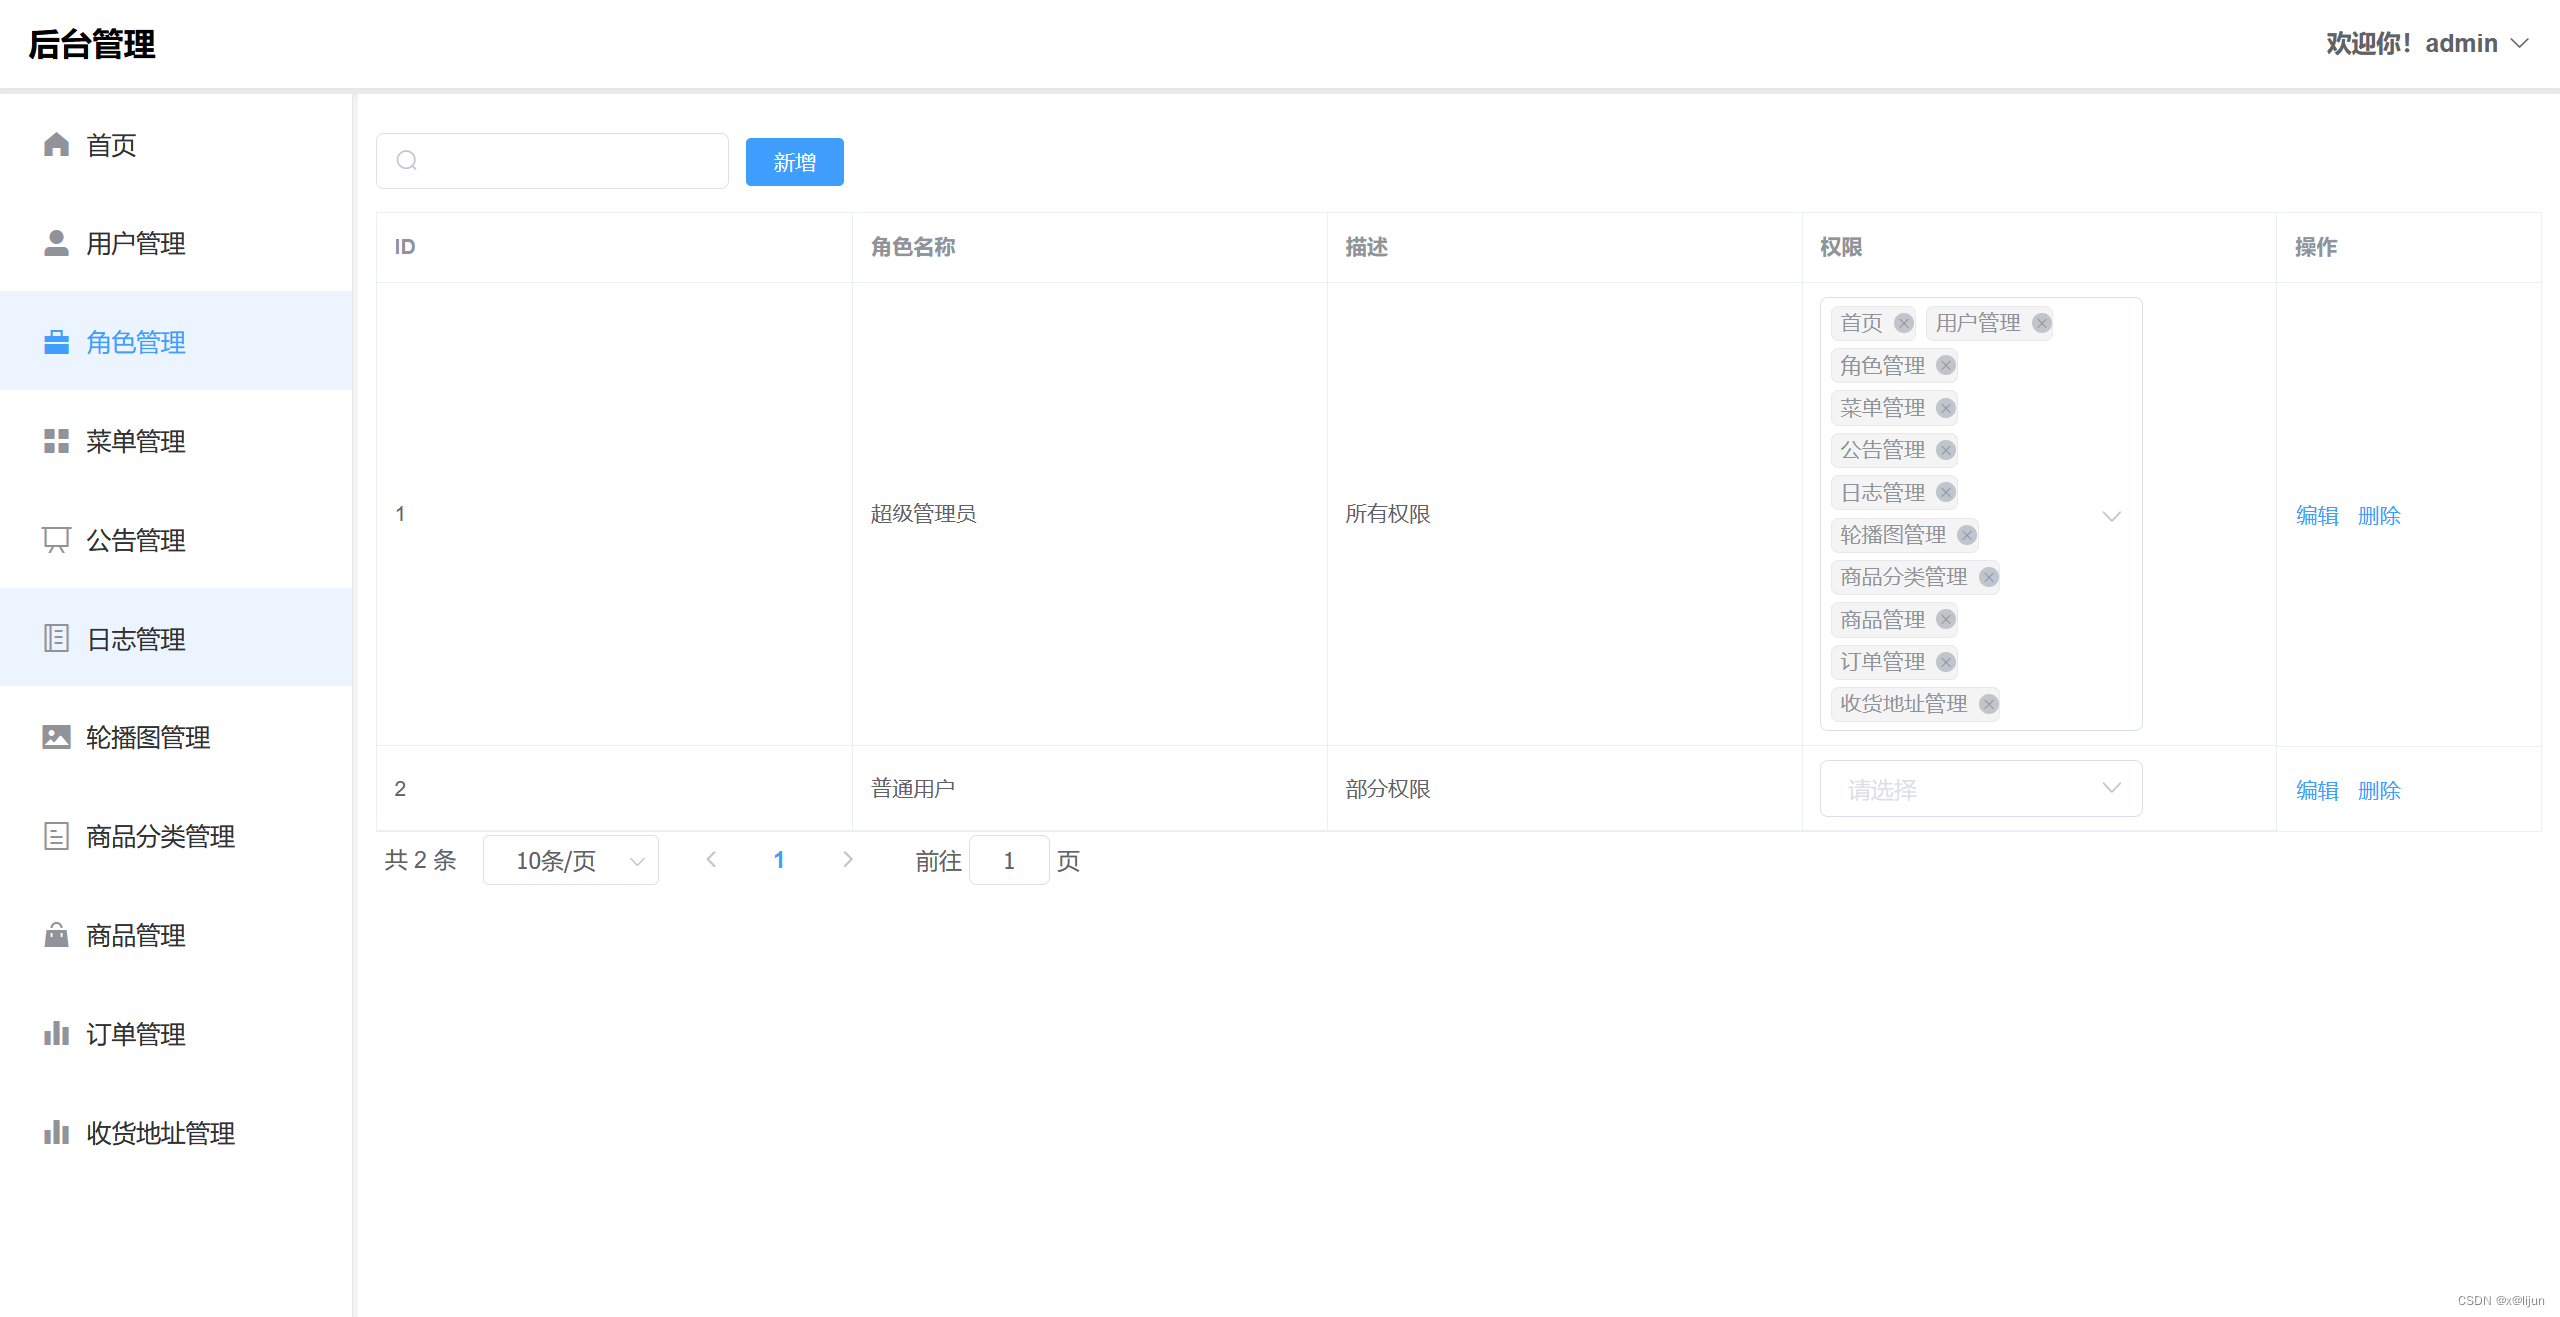Click the home icon beside 首页
2560x1317 pixels.
click(56, 145)
